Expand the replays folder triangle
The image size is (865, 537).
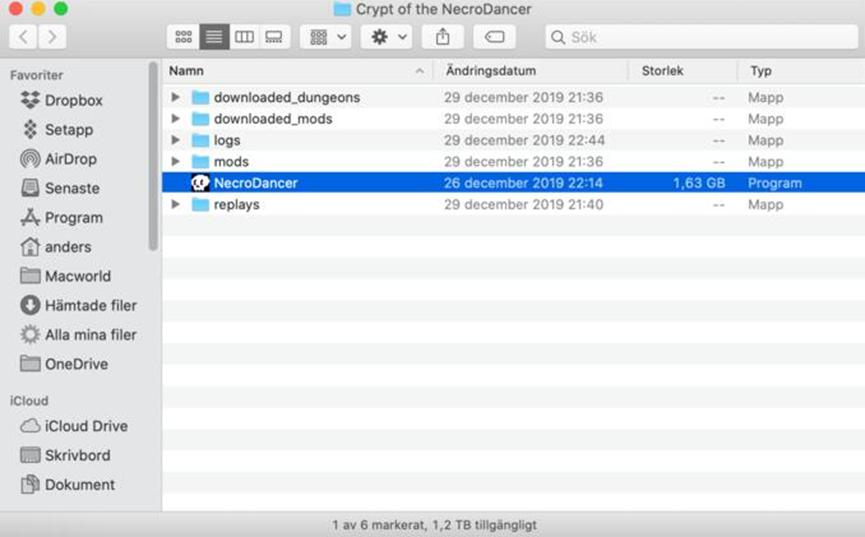(x=176, y=205)
